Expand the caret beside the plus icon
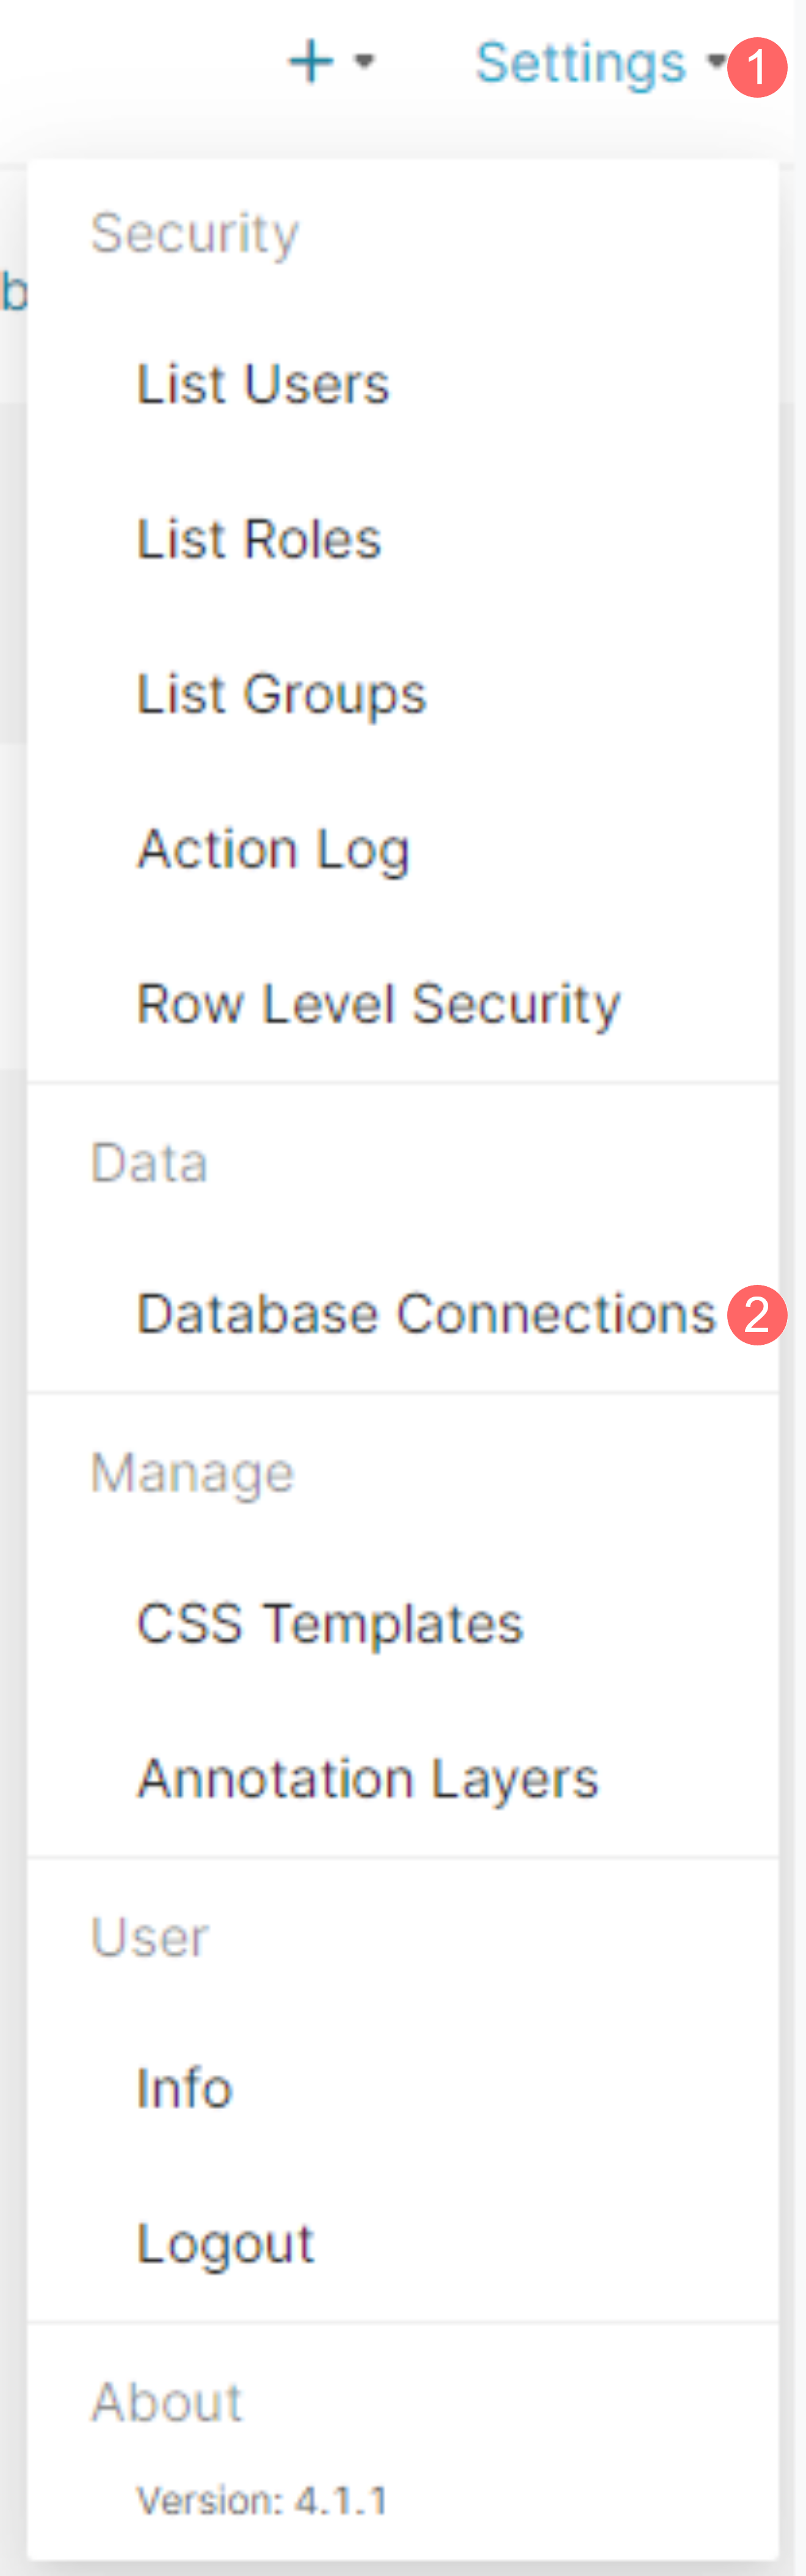This screenshot has height=2576, width=806. click(365, 62)
